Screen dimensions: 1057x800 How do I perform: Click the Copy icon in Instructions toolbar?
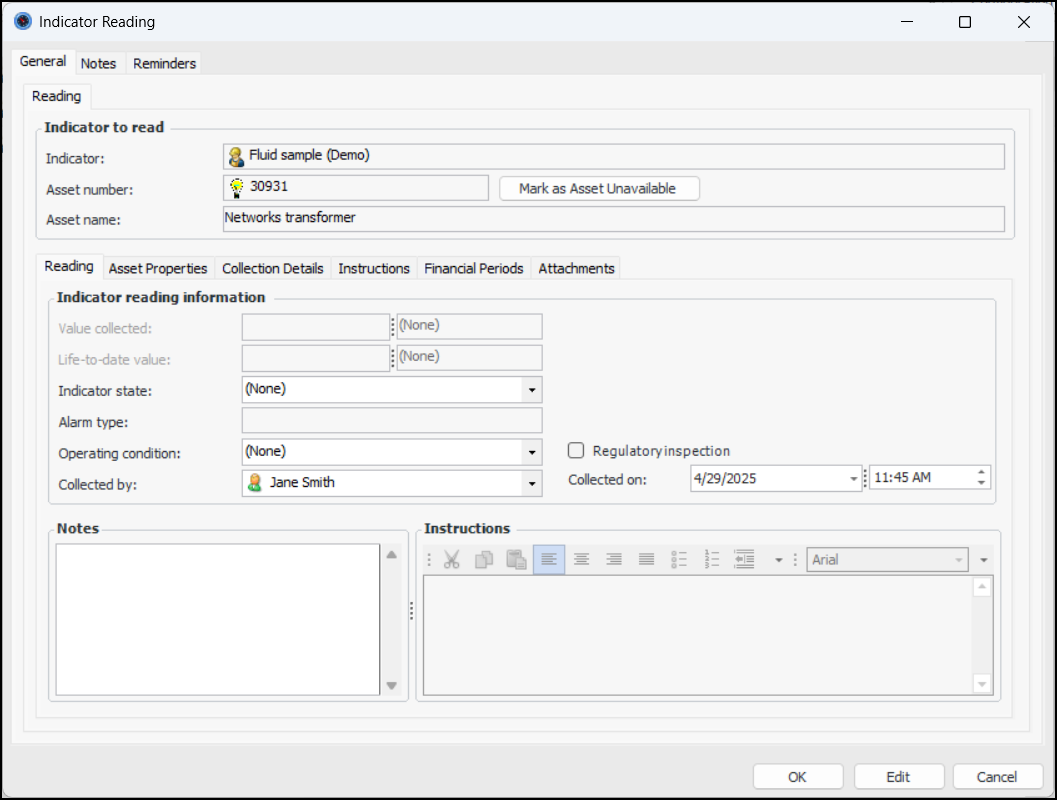pos(483,560)
